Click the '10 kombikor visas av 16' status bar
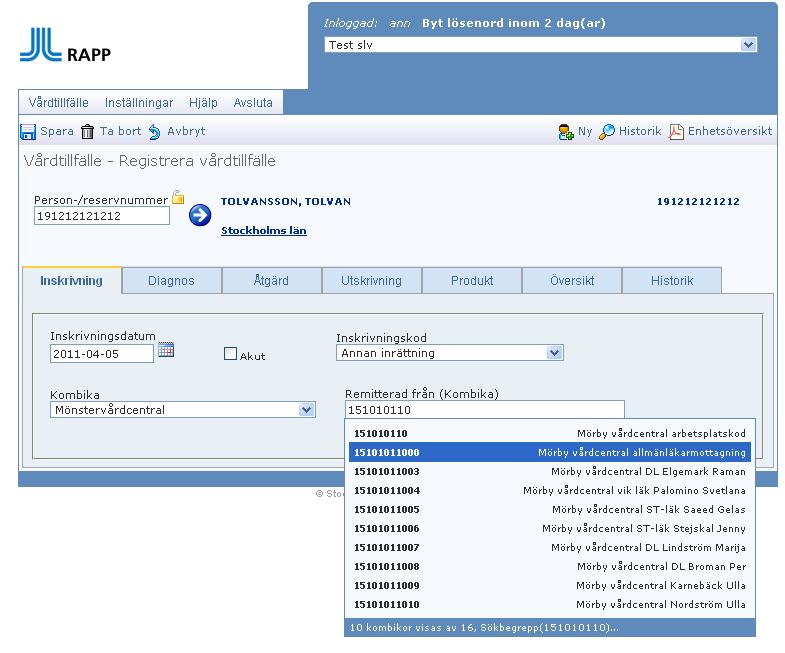This screenshot has width=785, height=653. 550,627
